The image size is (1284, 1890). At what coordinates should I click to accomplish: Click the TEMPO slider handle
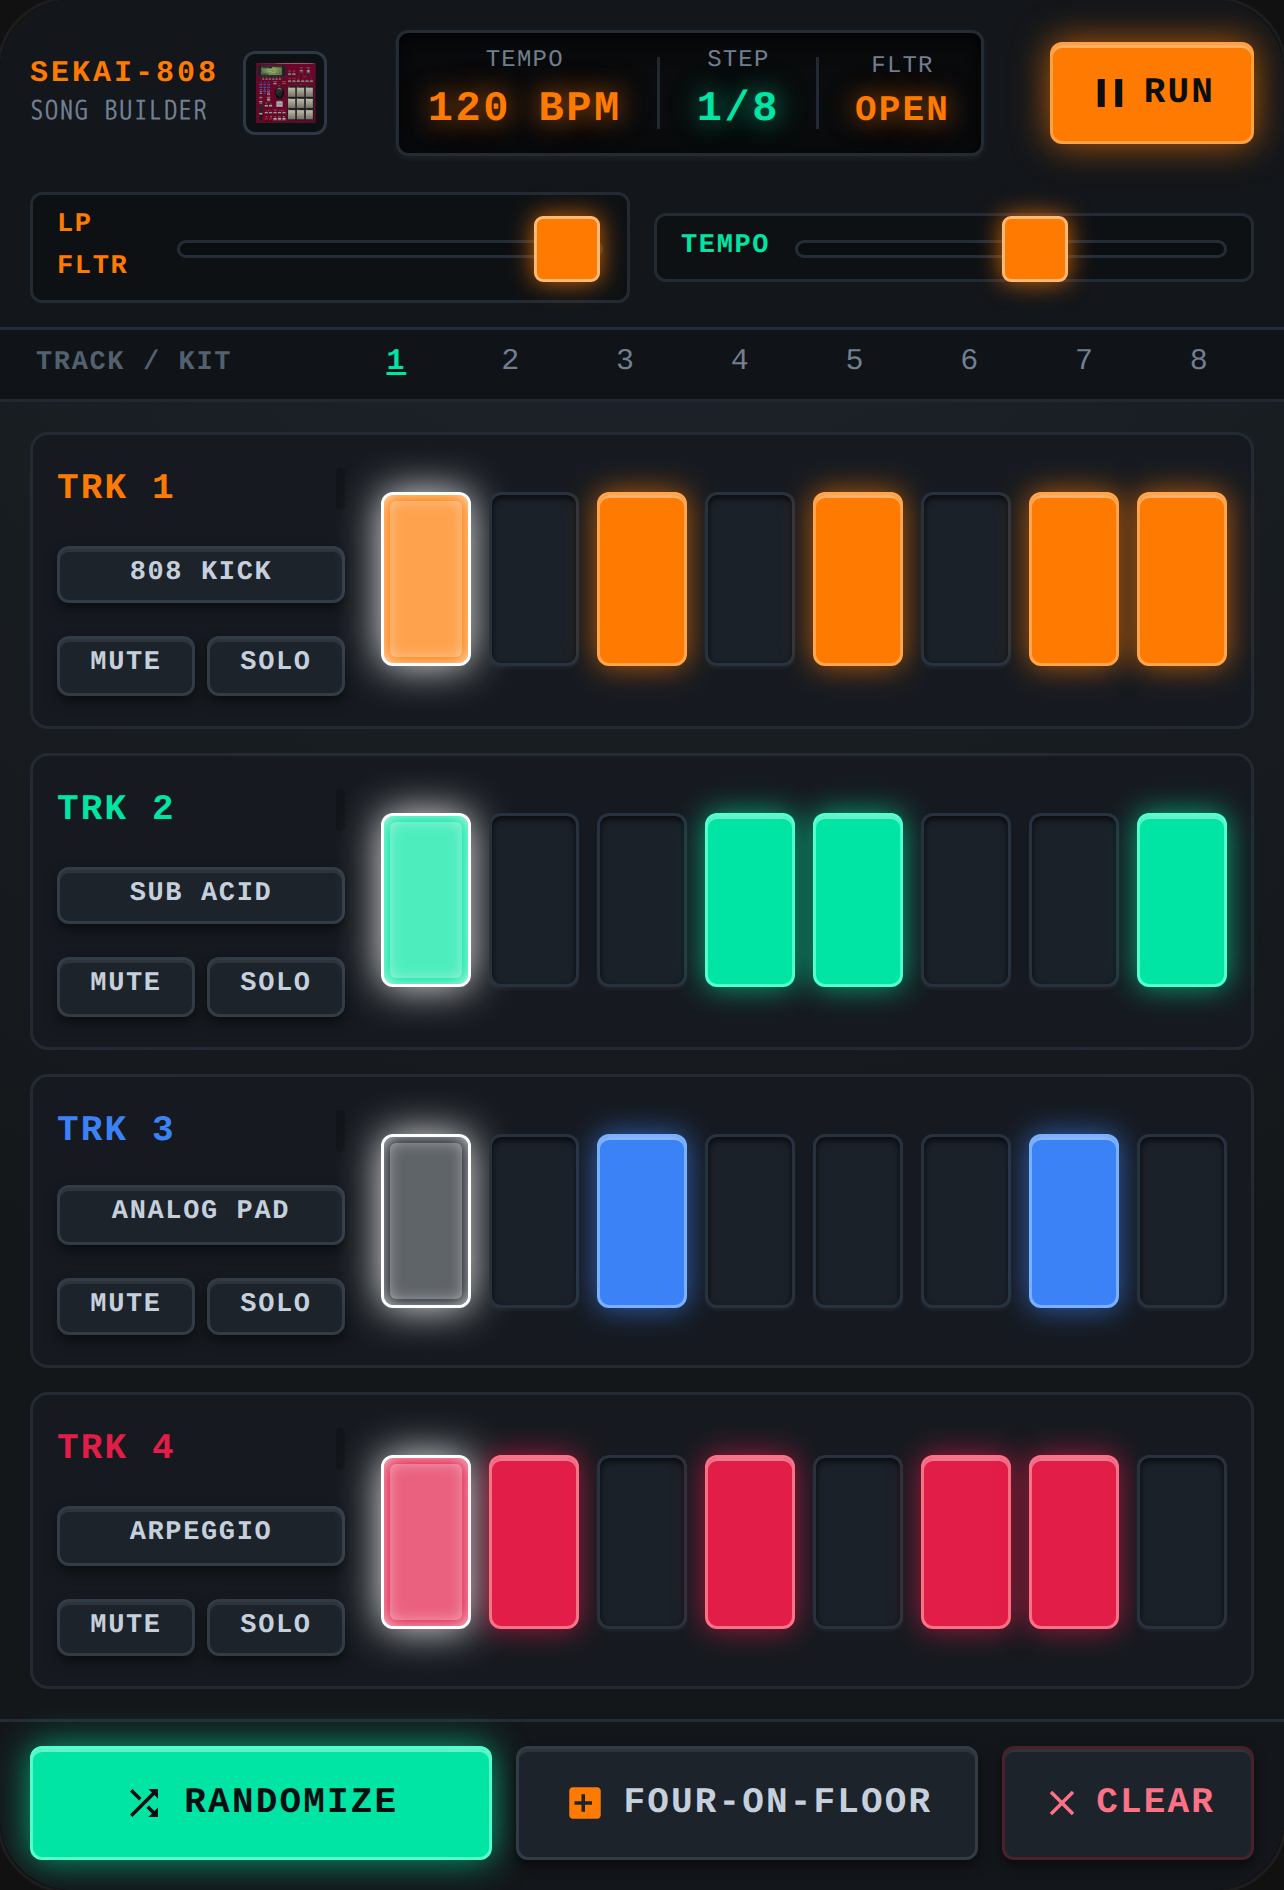(1035, 249)
